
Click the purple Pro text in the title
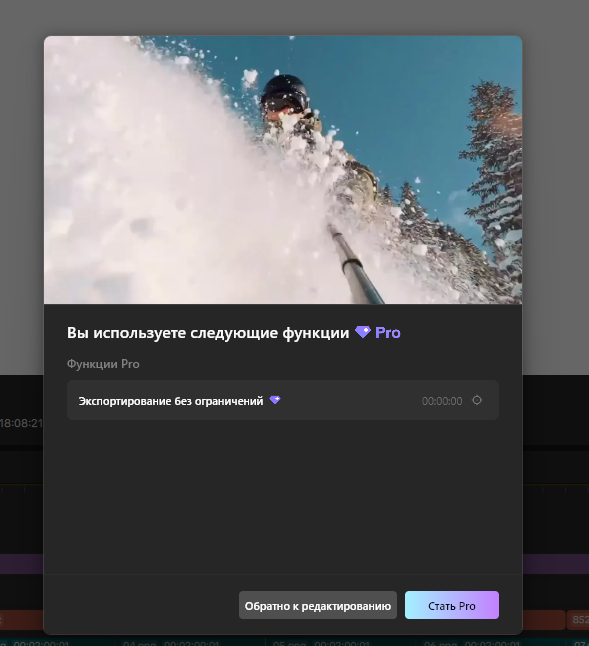(388, 332)
